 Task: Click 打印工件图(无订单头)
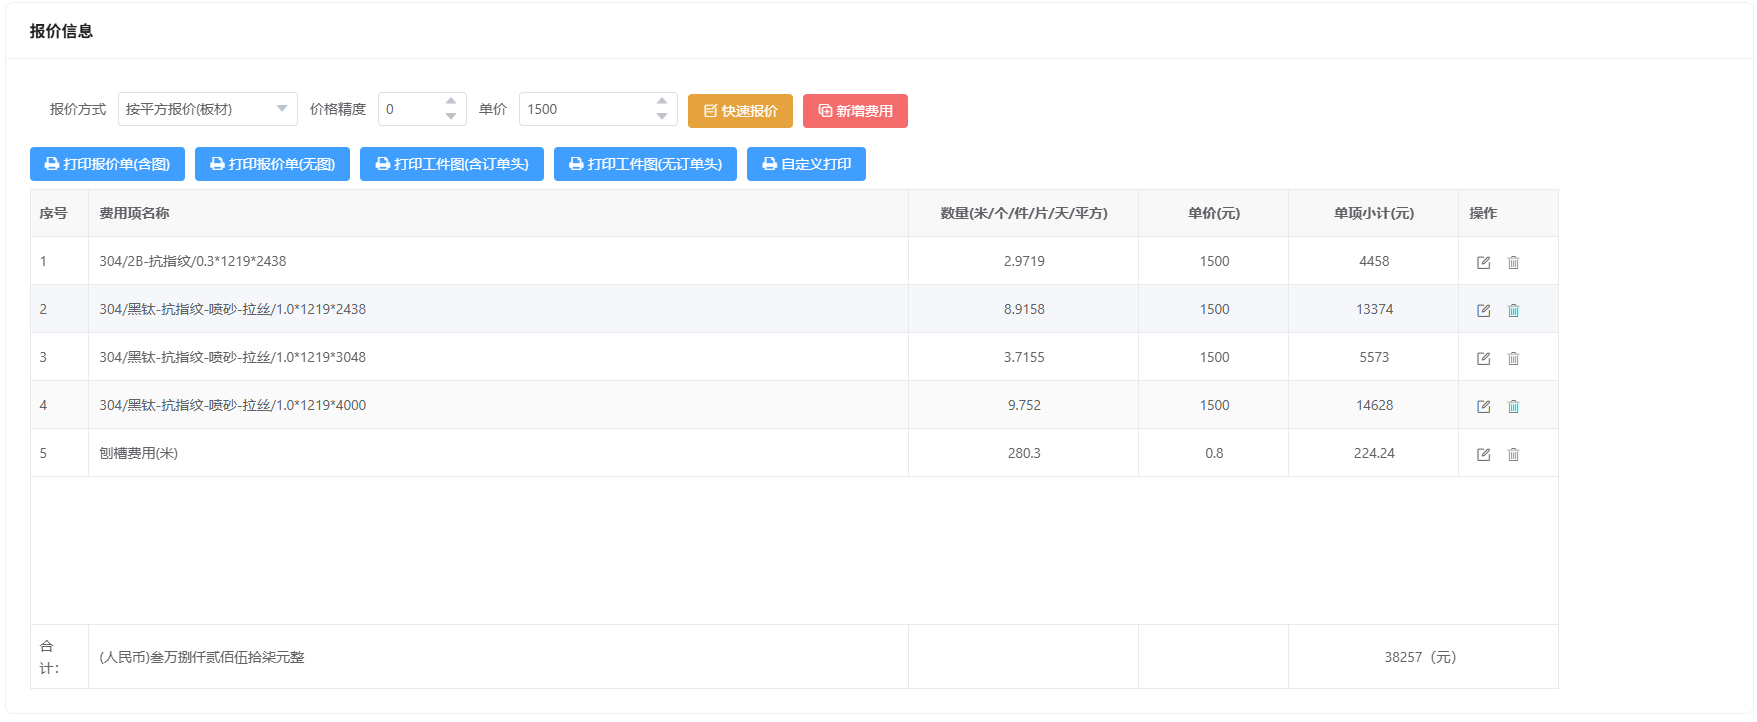tap(645, 164)
